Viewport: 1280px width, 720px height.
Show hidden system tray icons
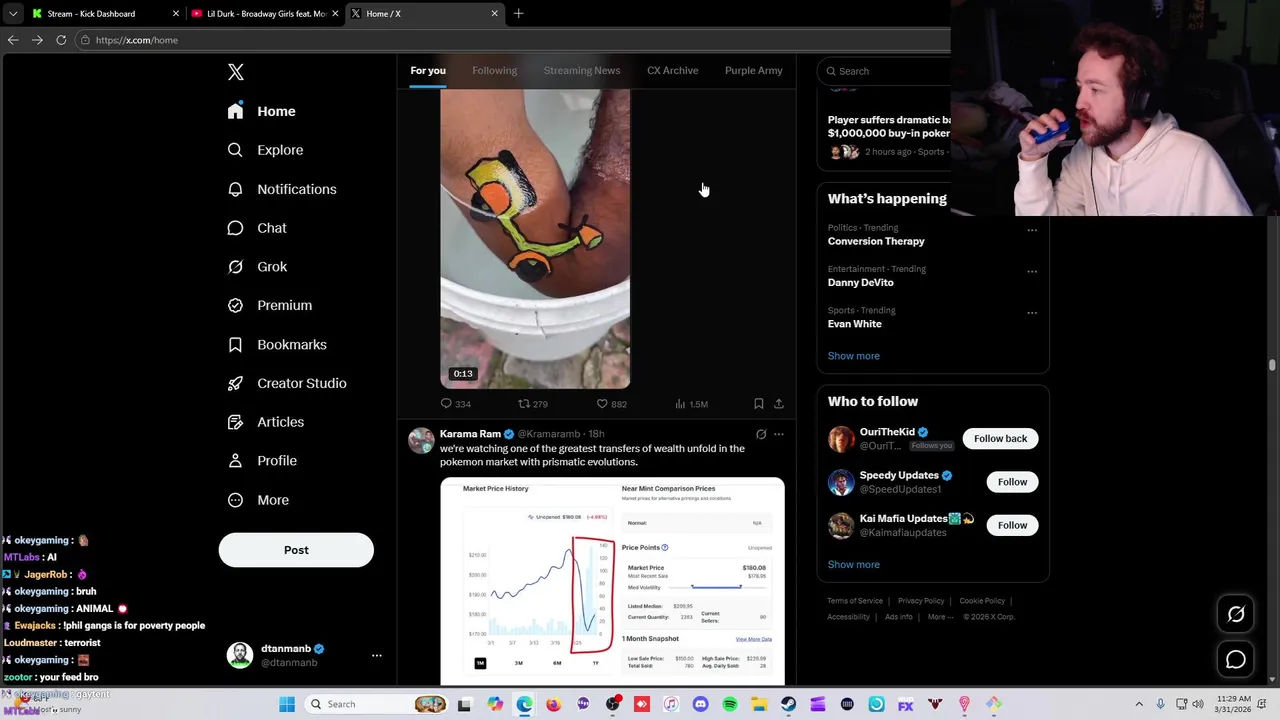click(x=1139, y=705)
